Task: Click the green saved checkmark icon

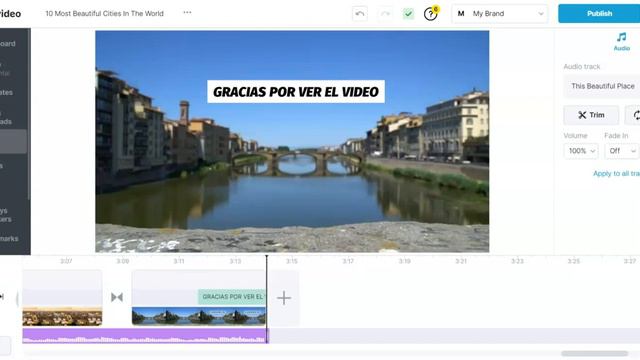Action: pyautogui.click(x=408, y=13)
